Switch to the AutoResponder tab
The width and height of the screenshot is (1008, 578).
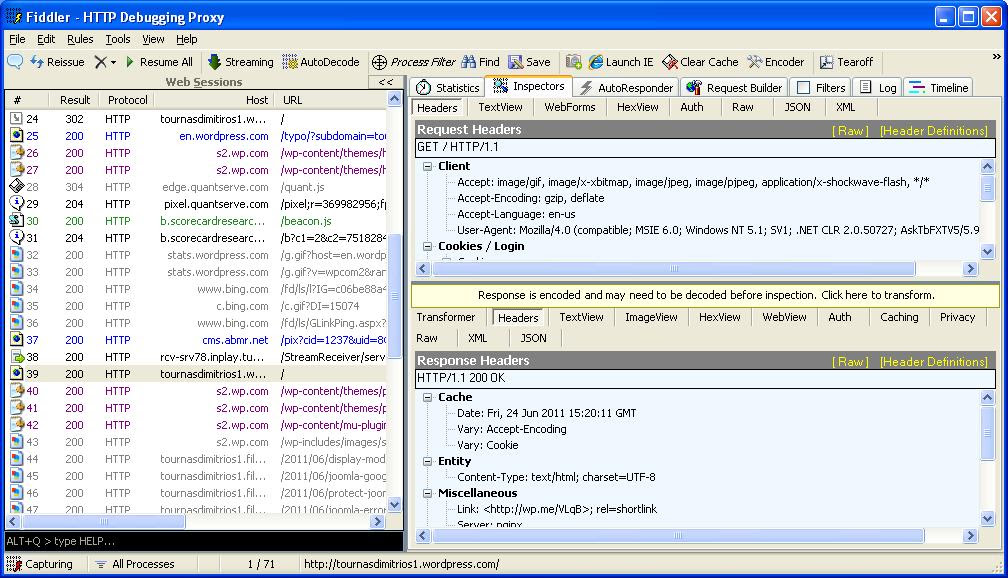click(627, 88)
